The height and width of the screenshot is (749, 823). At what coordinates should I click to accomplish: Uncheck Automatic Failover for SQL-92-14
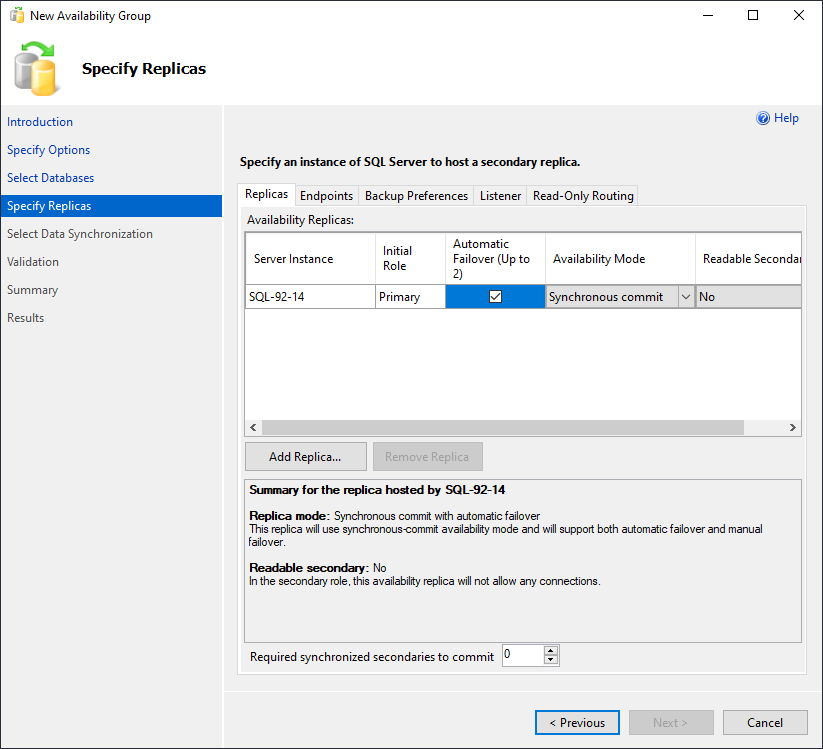click(495, 297)
